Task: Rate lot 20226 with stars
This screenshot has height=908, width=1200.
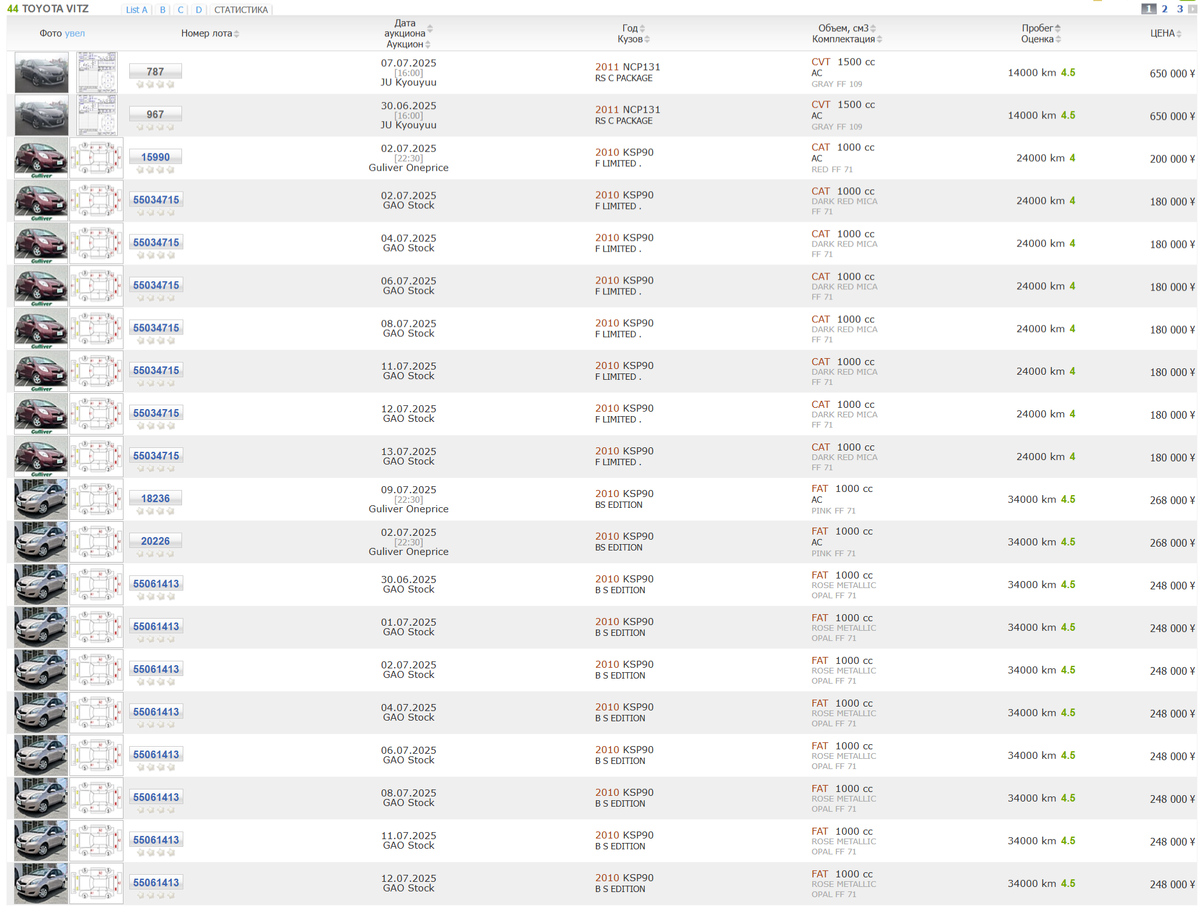Action: pyautogui.click(x=155, y=555)
